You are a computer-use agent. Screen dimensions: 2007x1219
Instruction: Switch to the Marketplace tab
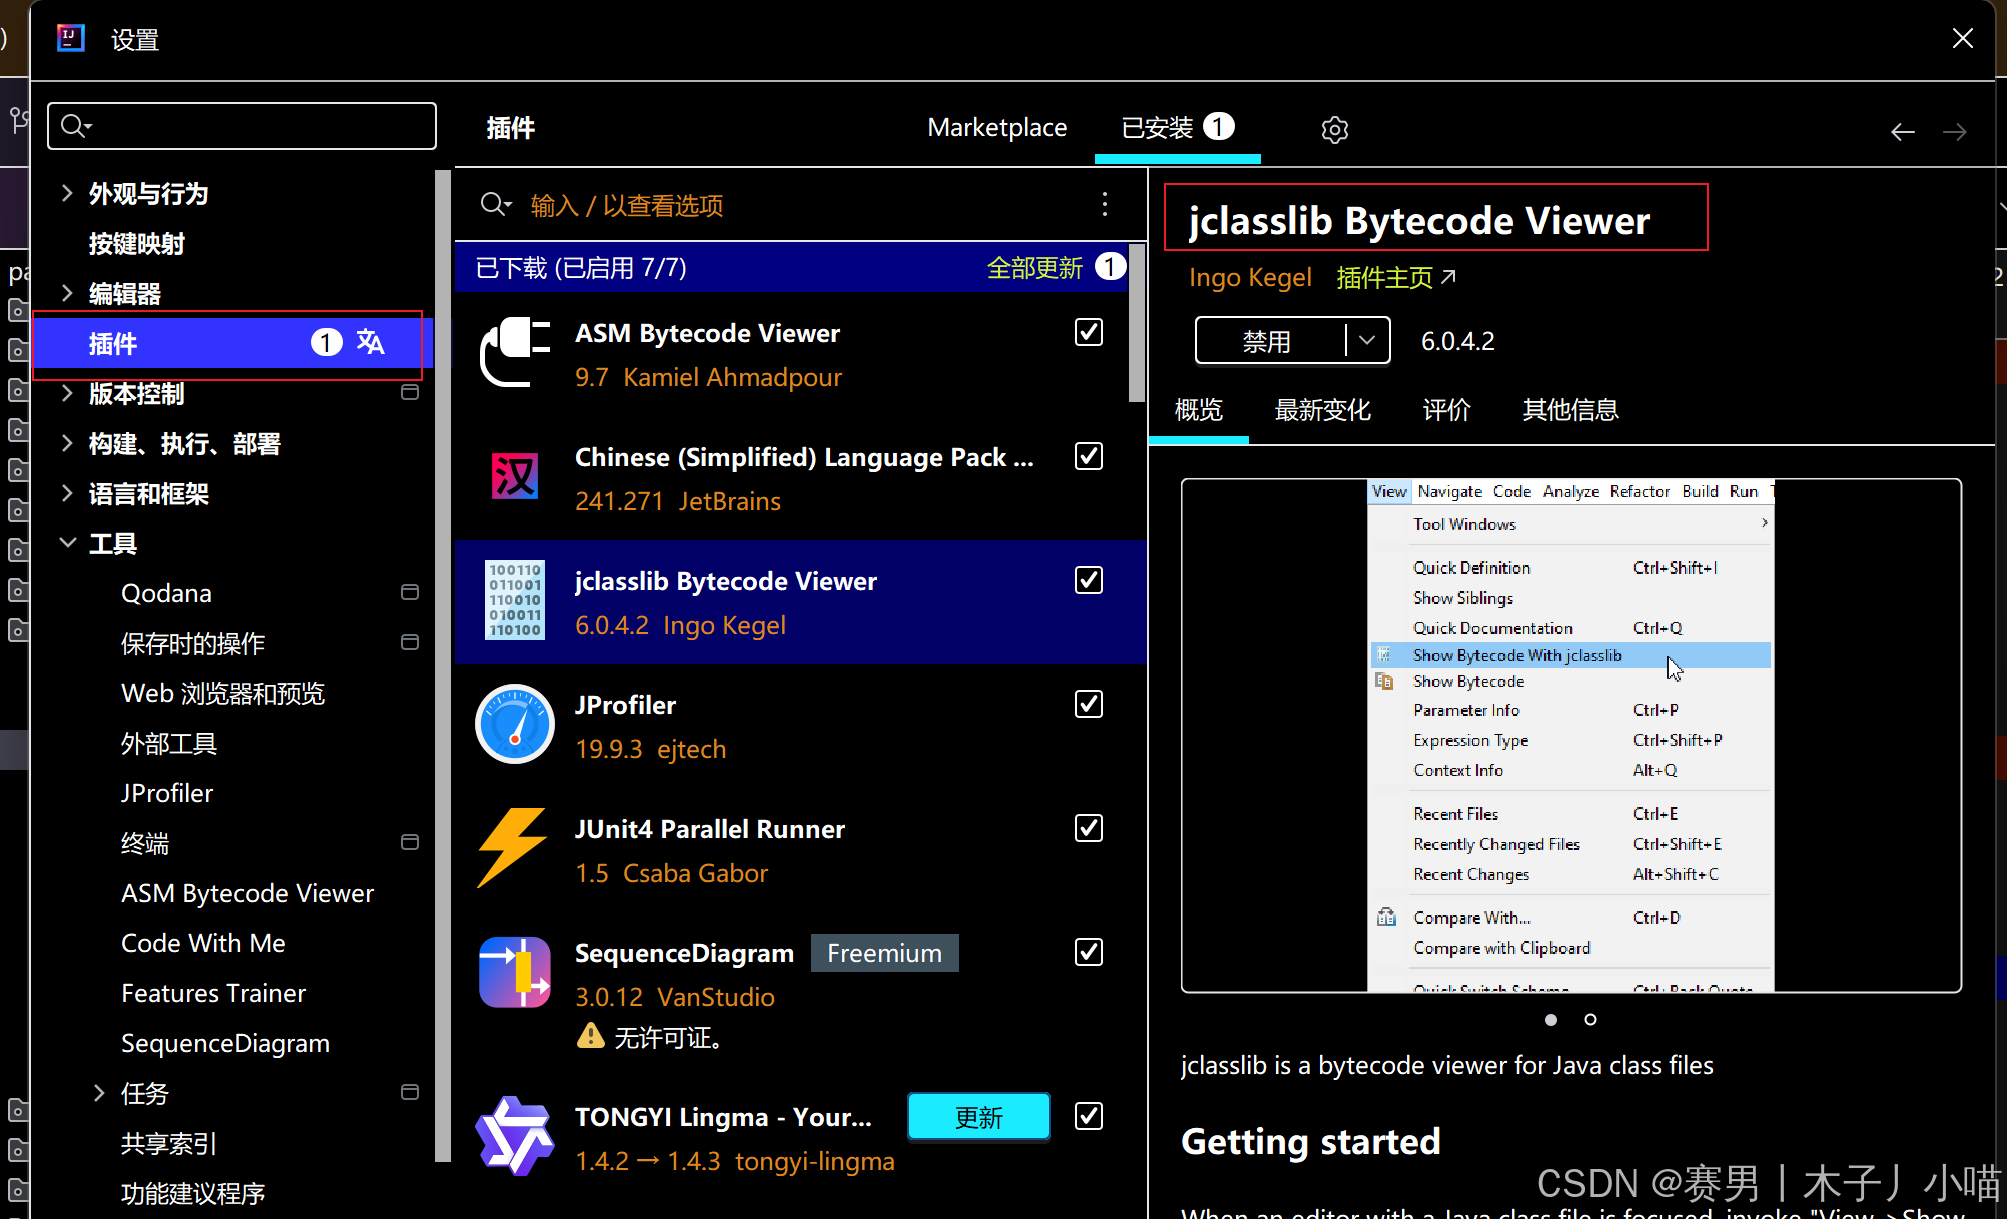996,128
